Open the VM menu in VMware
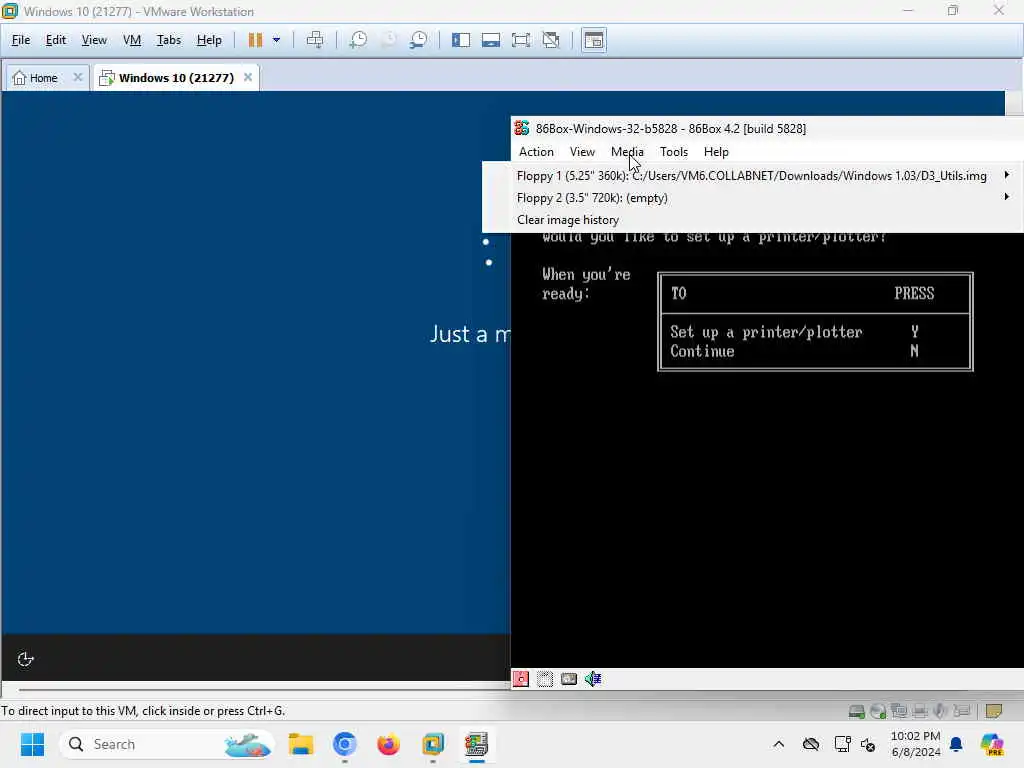Viewport: 1024px width, 768px height. [132, 40]
